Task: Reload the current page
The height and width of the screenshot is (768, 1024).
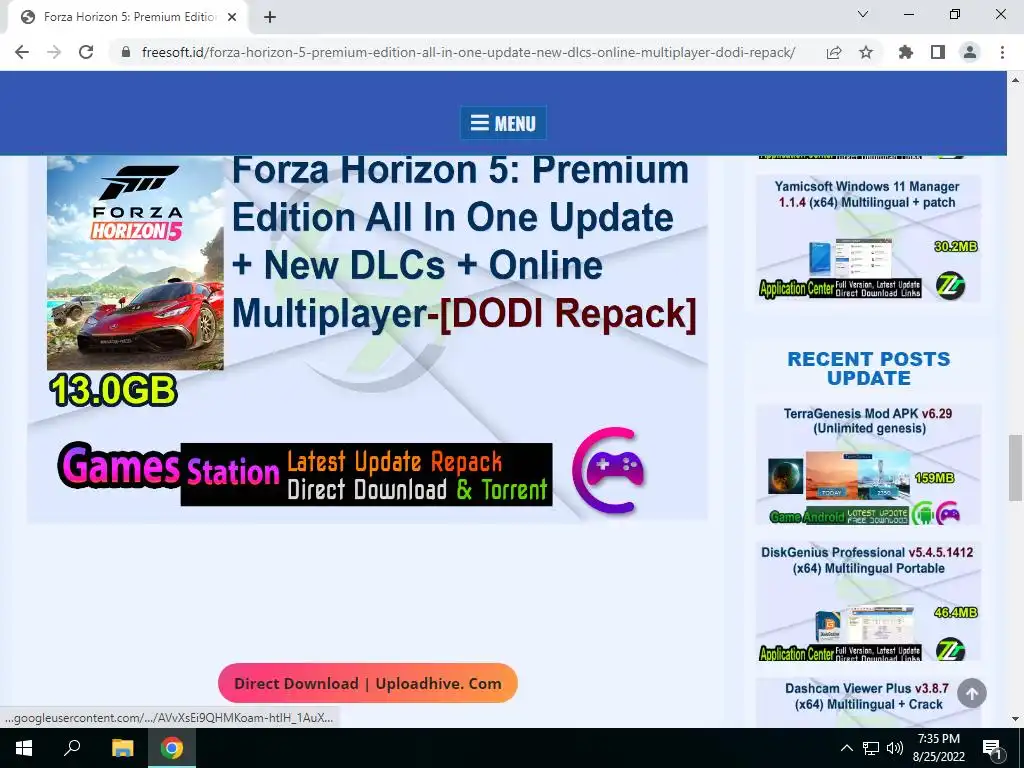Action: (x=86, y=52)
